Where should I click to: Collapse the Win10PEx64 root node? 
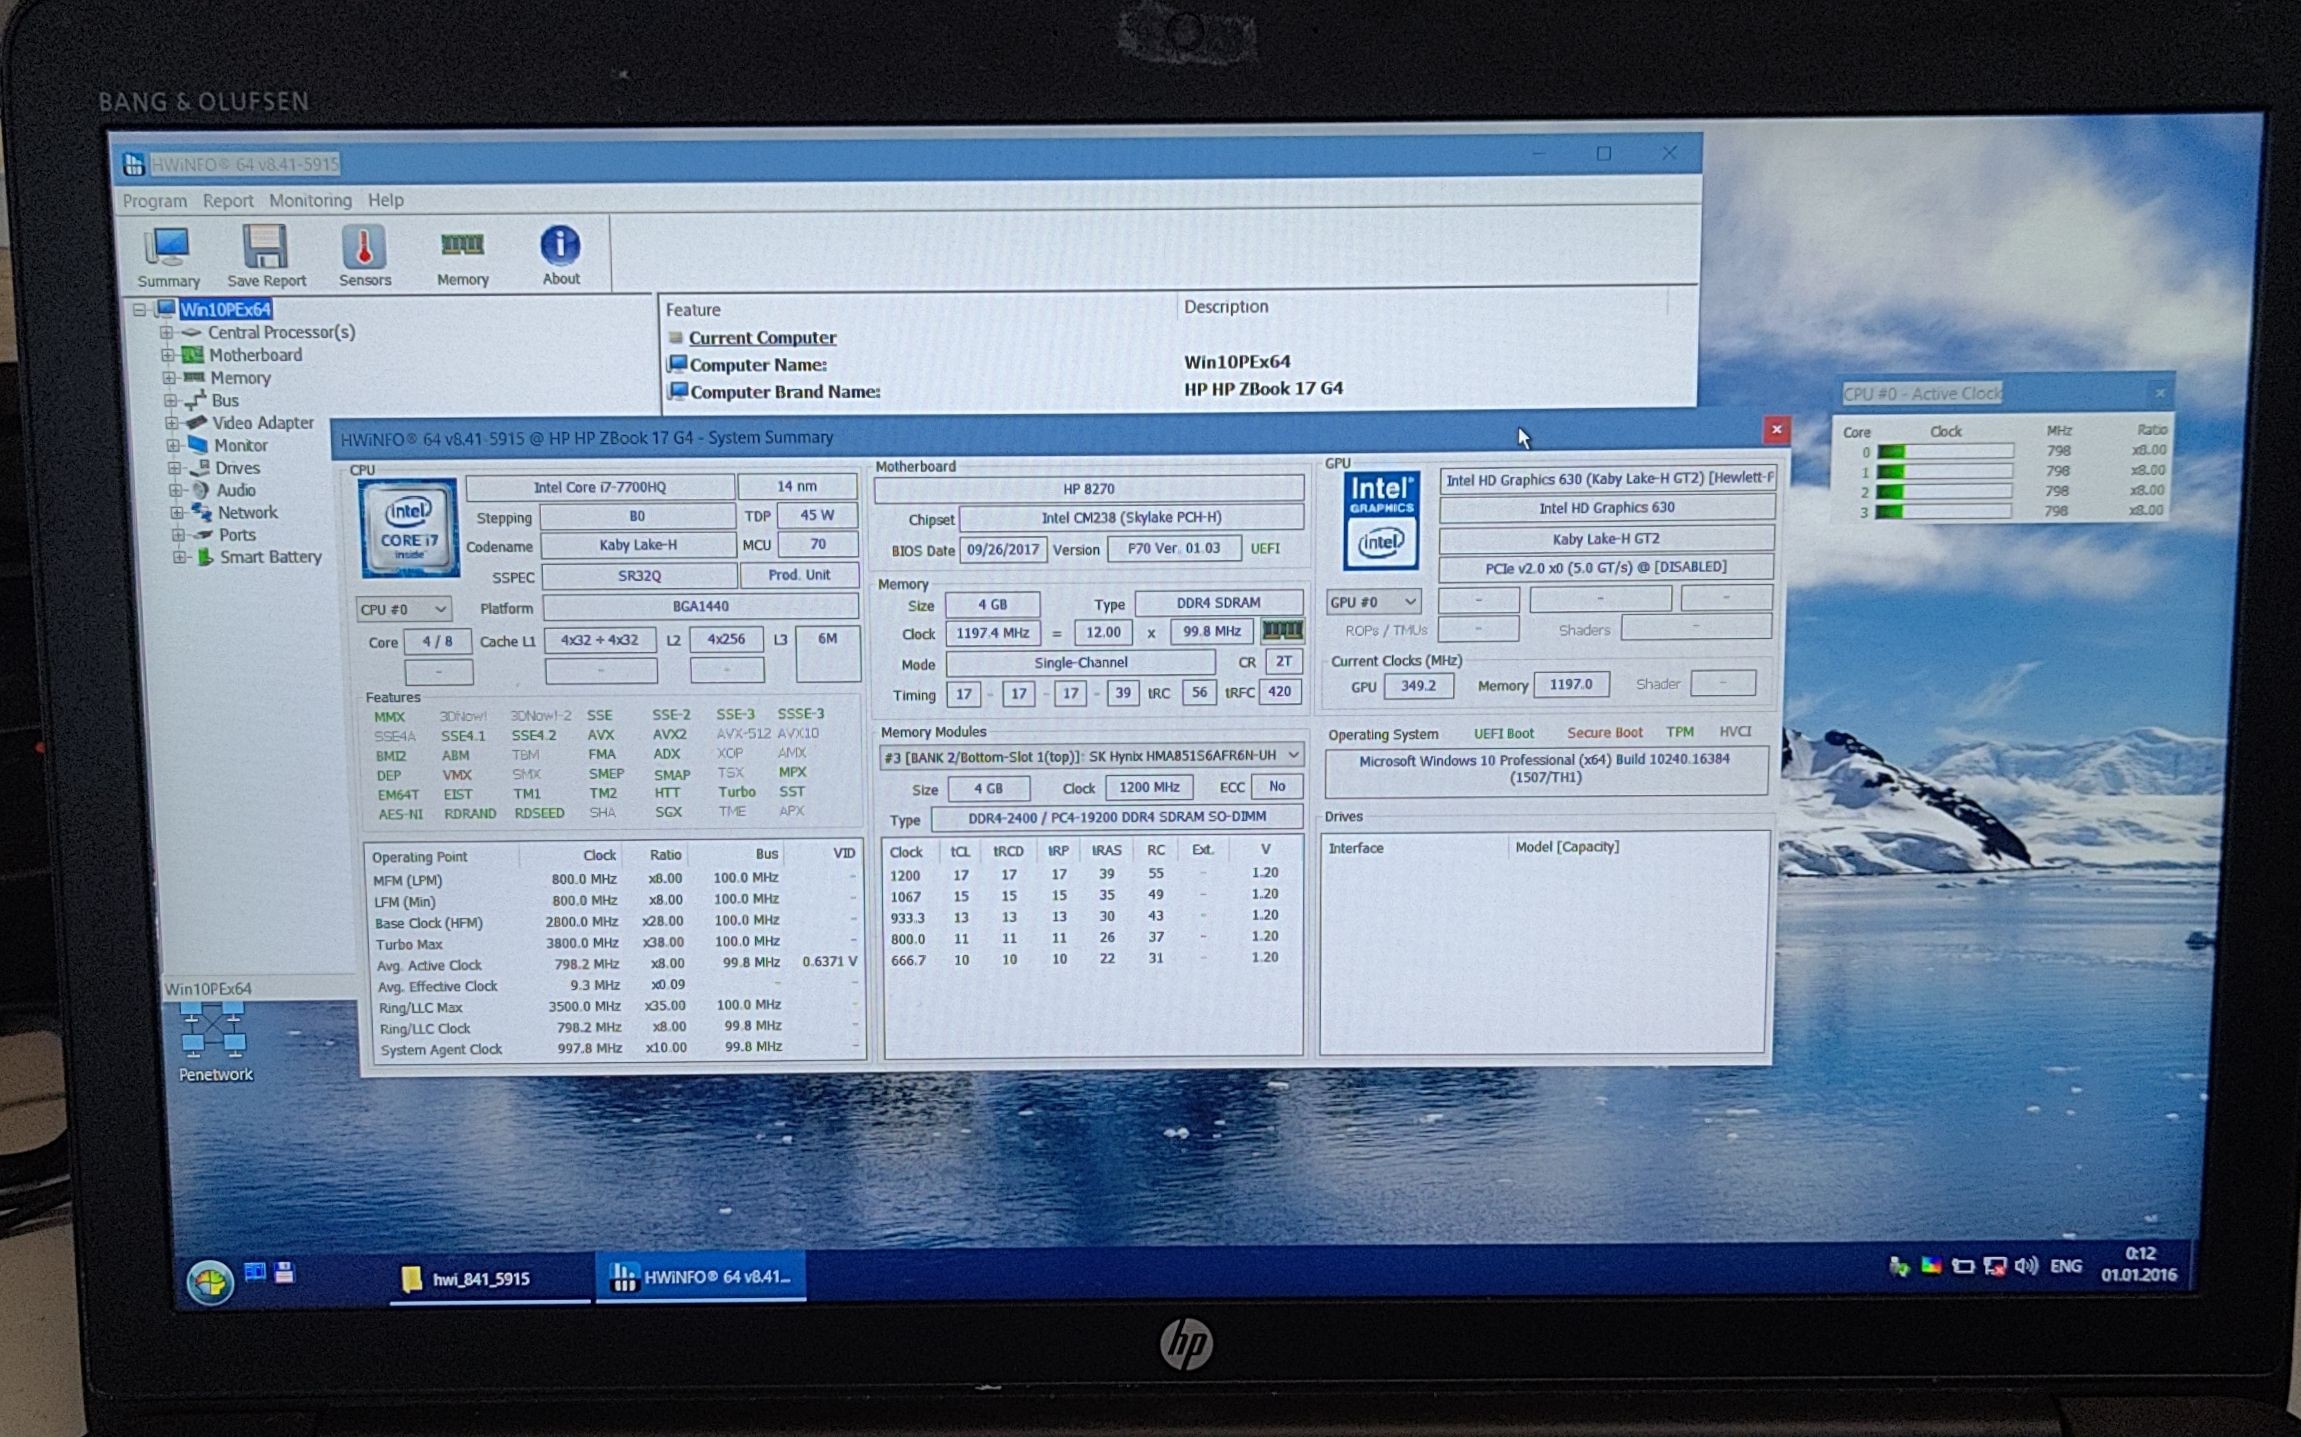pyautogui.click(x=140, y=310)
